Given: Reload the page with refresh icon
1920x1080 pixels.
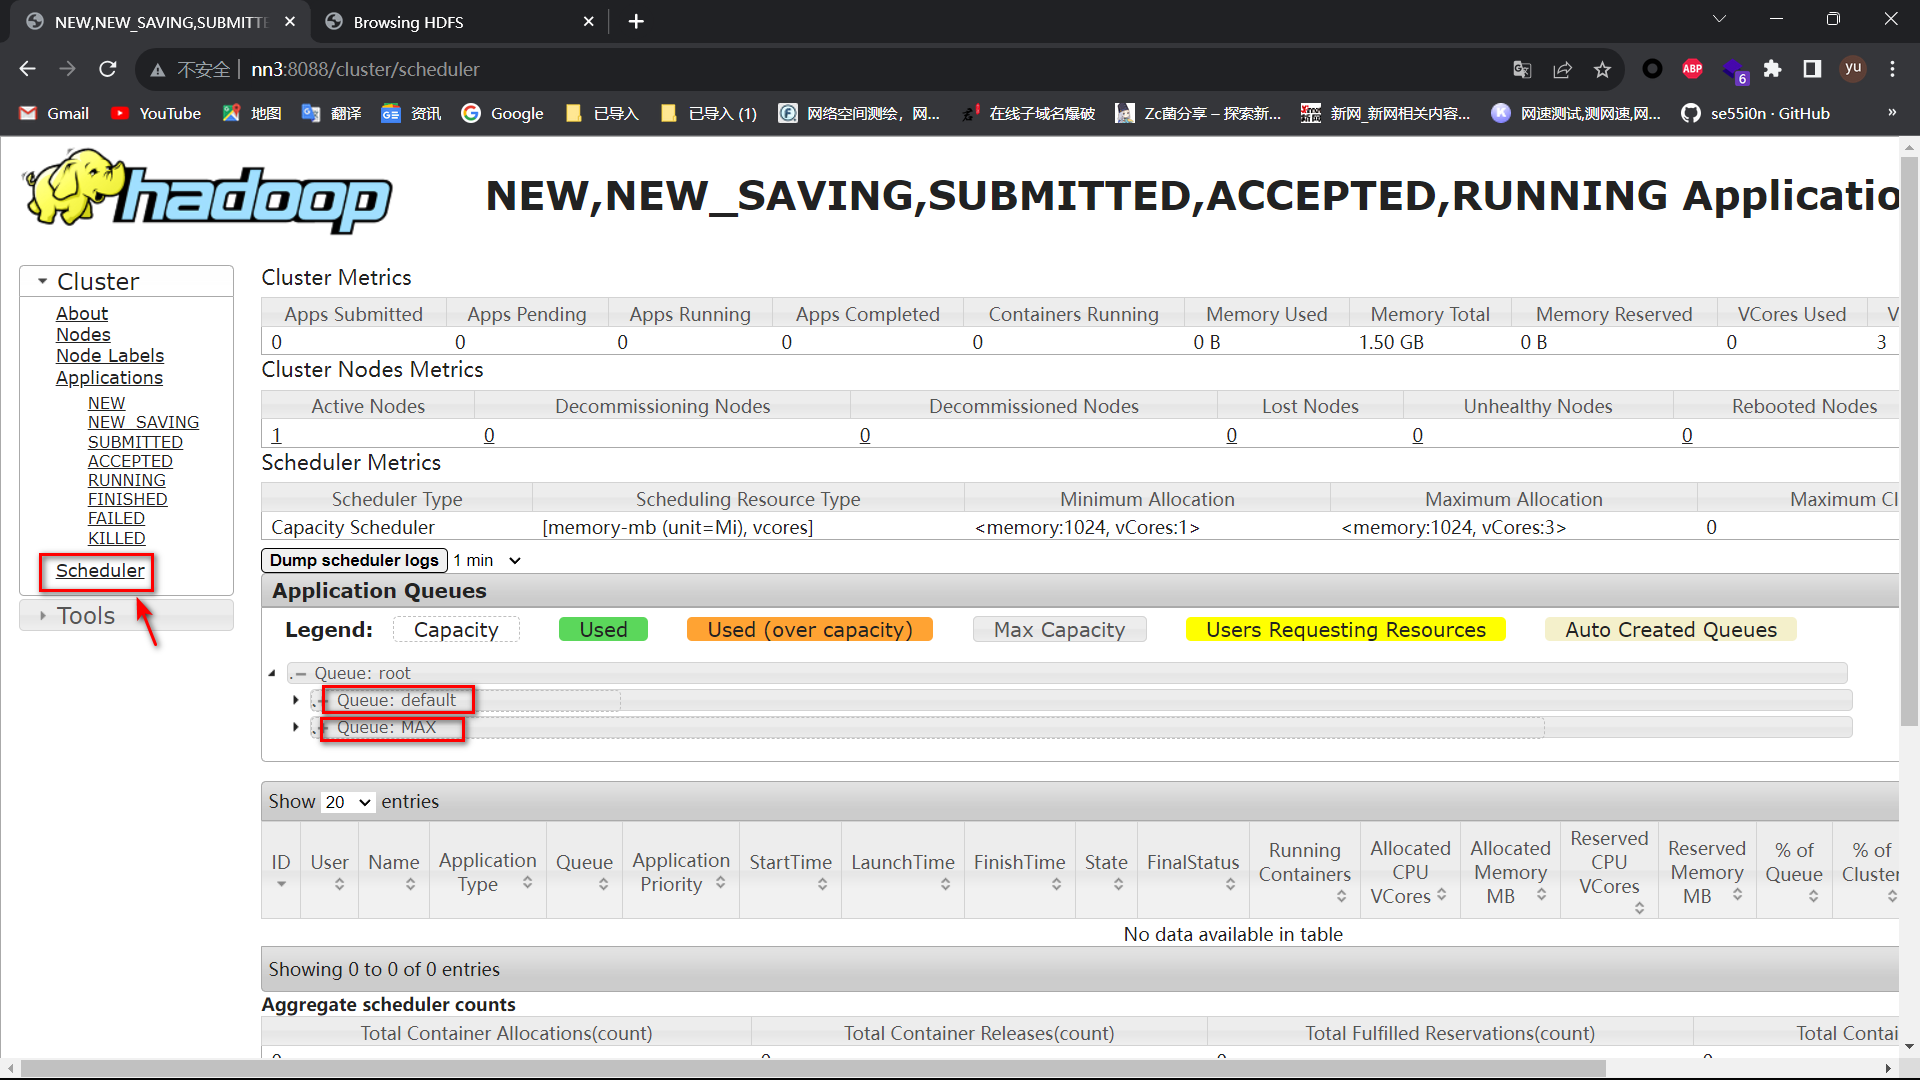Looking at the screenshot, I should pyautogui.click(x=108, y=69).
